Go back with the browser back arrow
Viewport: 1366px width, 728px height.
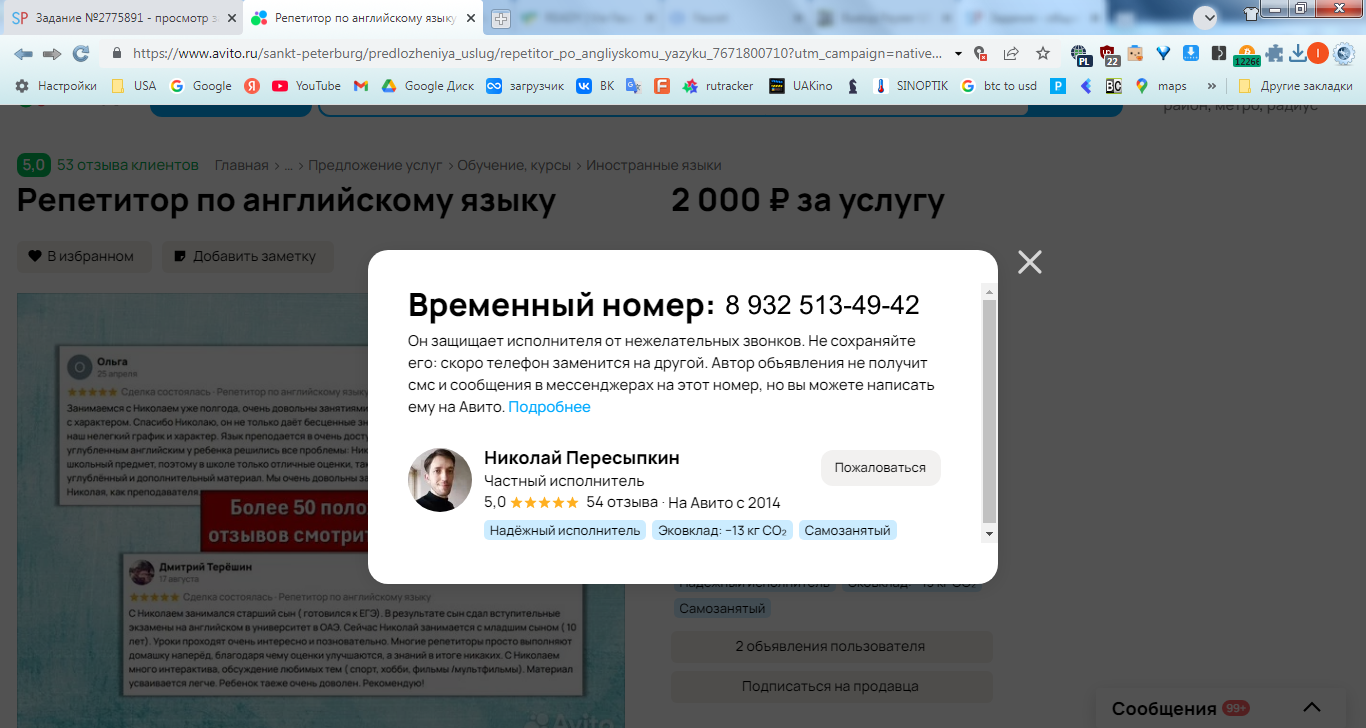(x=23, y=53)
